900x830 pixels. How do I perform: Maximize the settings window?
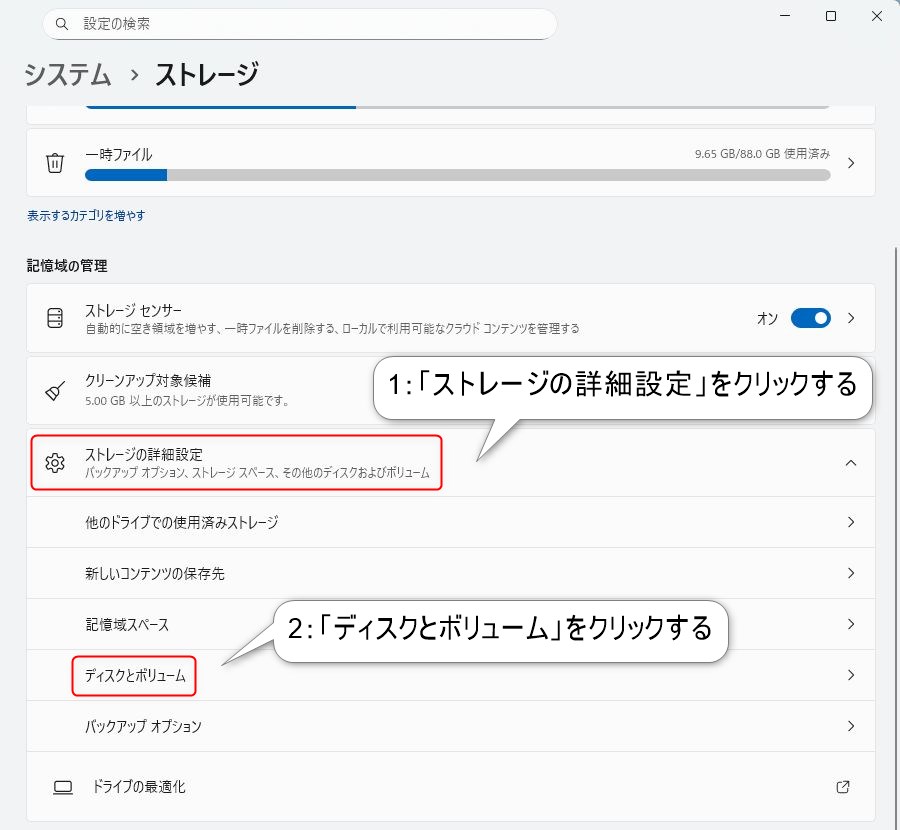tap(831, 16)
